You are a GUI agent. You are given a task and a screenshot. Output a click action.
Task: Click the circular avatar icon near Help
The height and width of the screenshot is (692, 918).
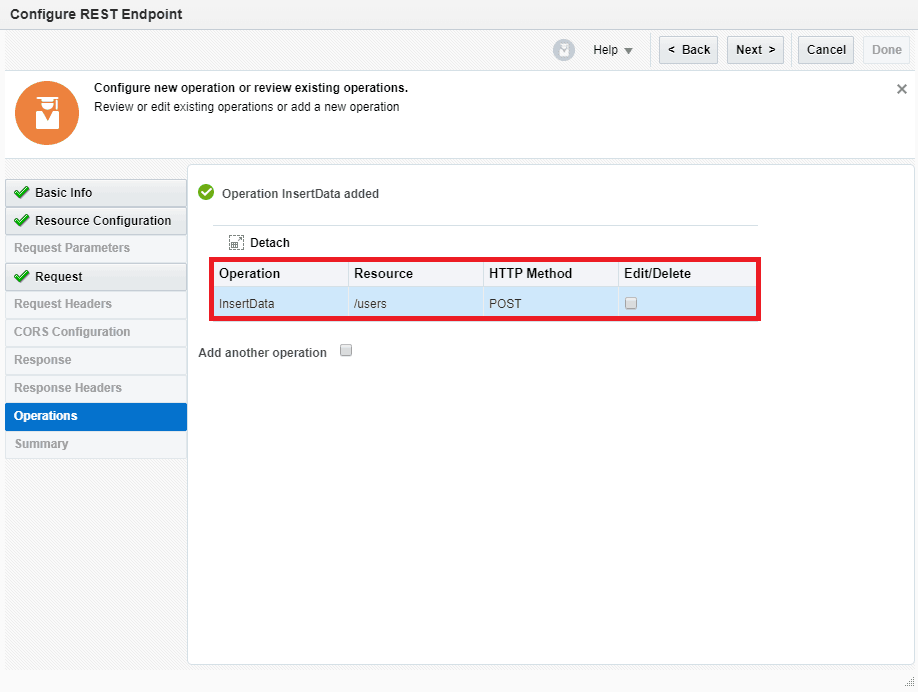(x=562, y=49)
